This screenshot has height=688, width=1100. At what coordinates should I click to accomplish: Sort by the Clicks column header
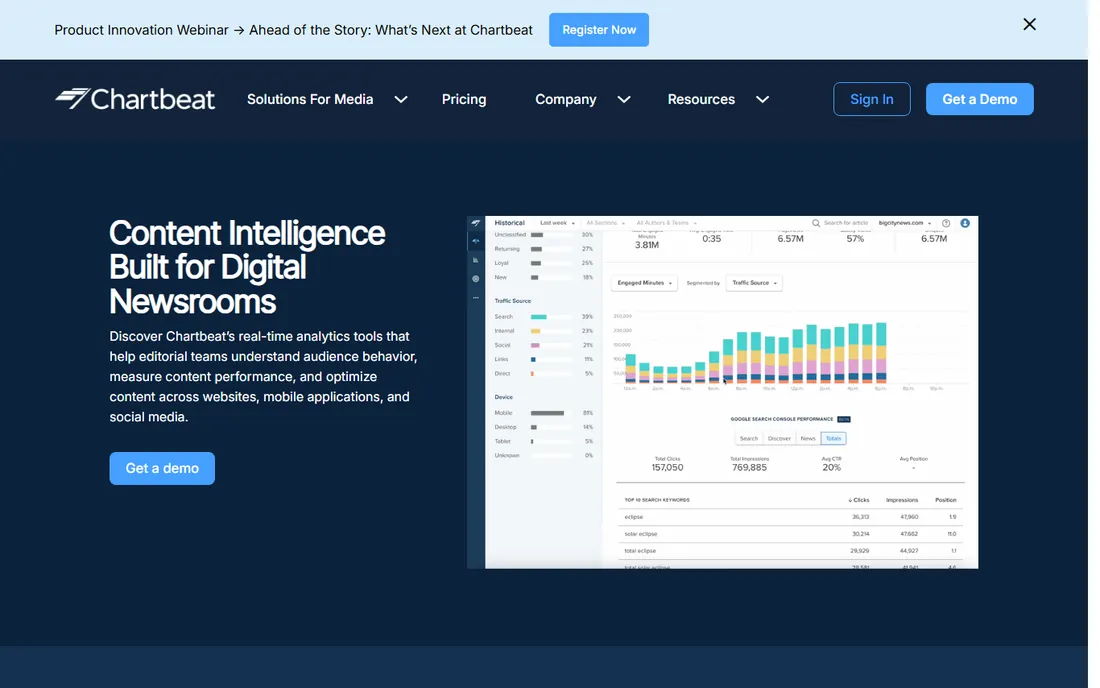coord(859,500)
